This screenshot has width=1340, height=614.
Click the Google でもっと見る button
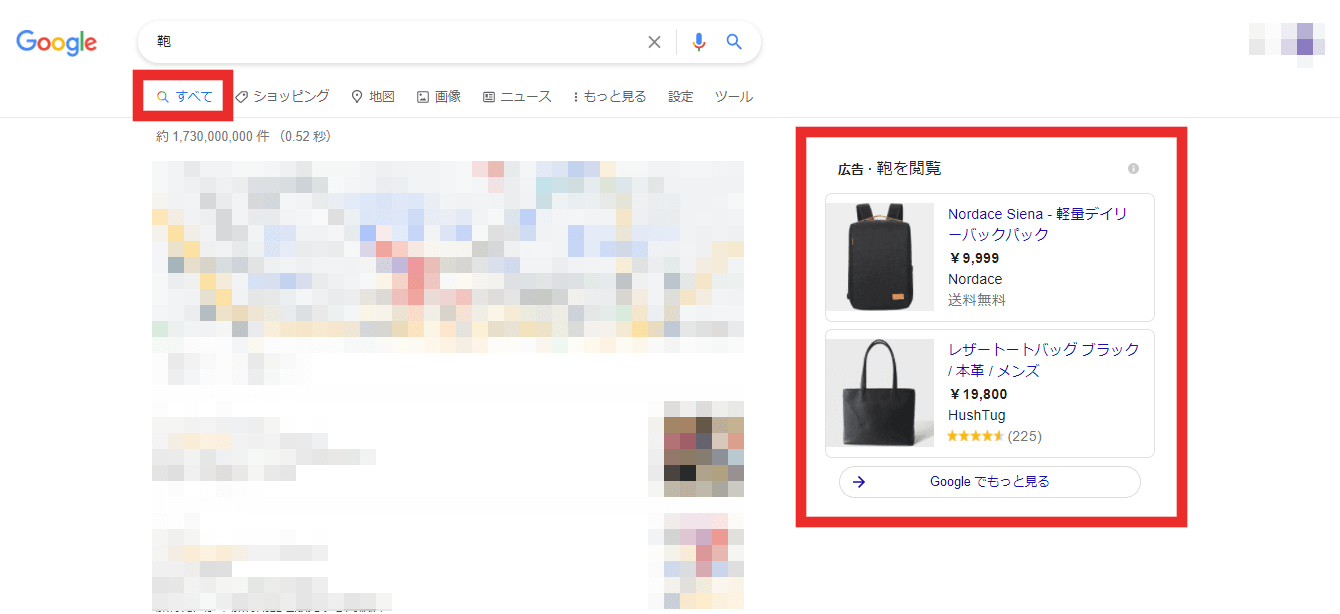tap(990, 482)
